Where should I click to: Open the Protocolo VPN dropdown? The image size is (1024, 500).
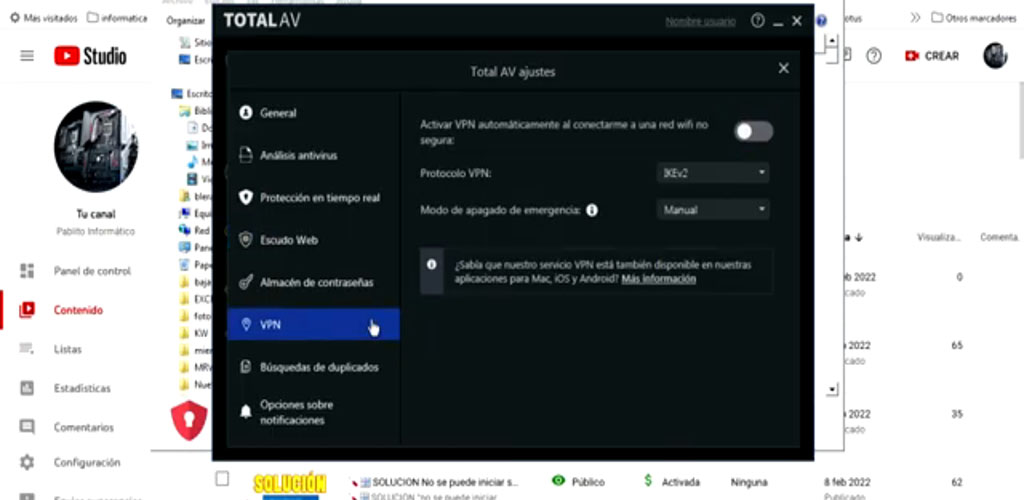[x=714, y=173]
